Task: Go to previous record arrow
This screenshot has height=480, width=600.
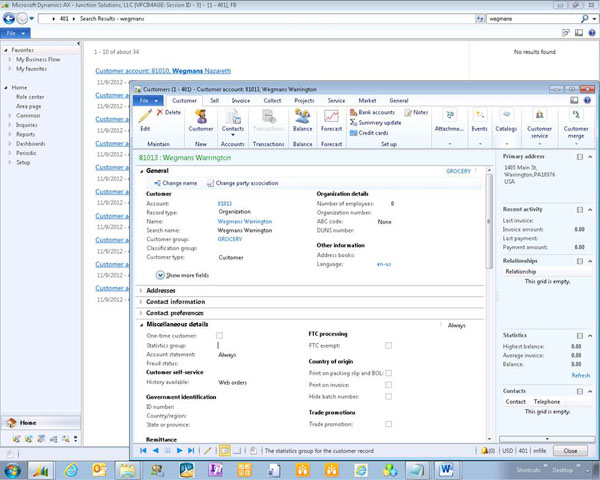Action: pos(155,451)
